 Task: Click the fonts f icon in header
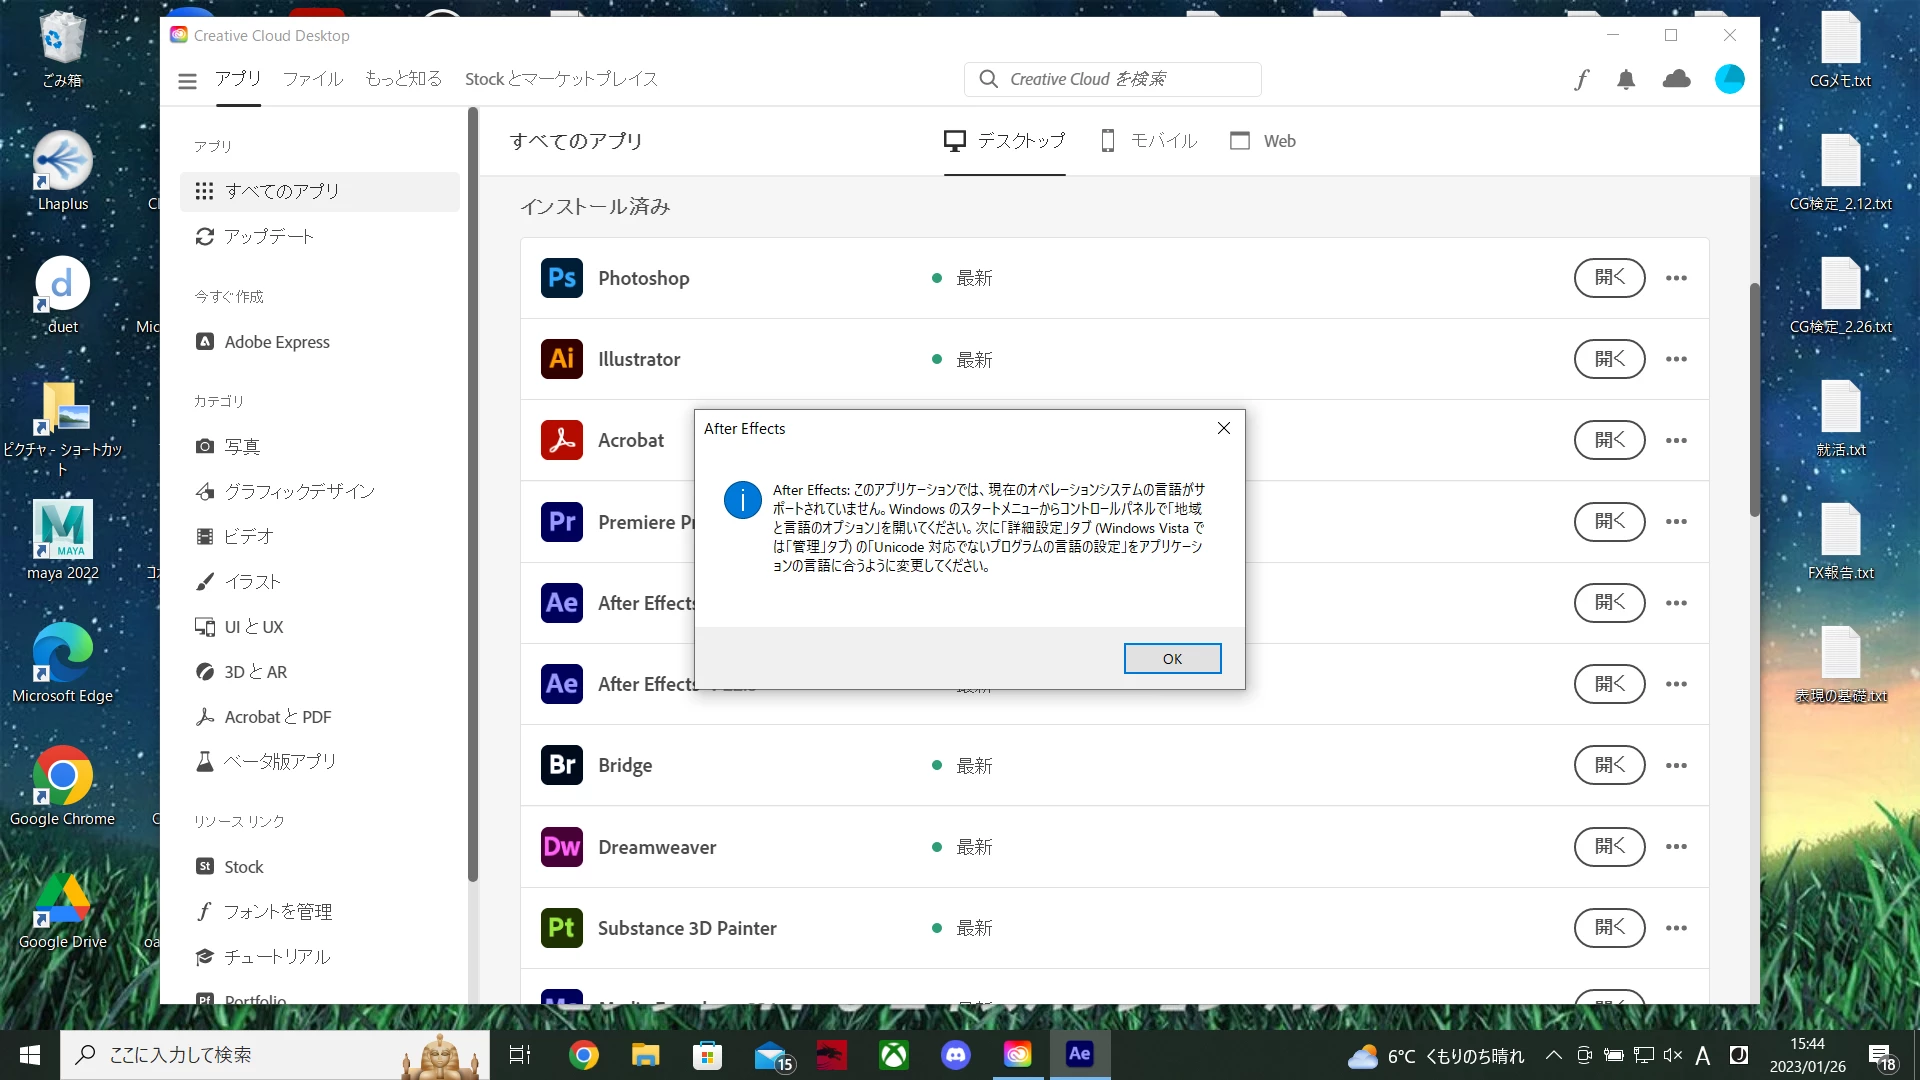[x=1580, y=80]
